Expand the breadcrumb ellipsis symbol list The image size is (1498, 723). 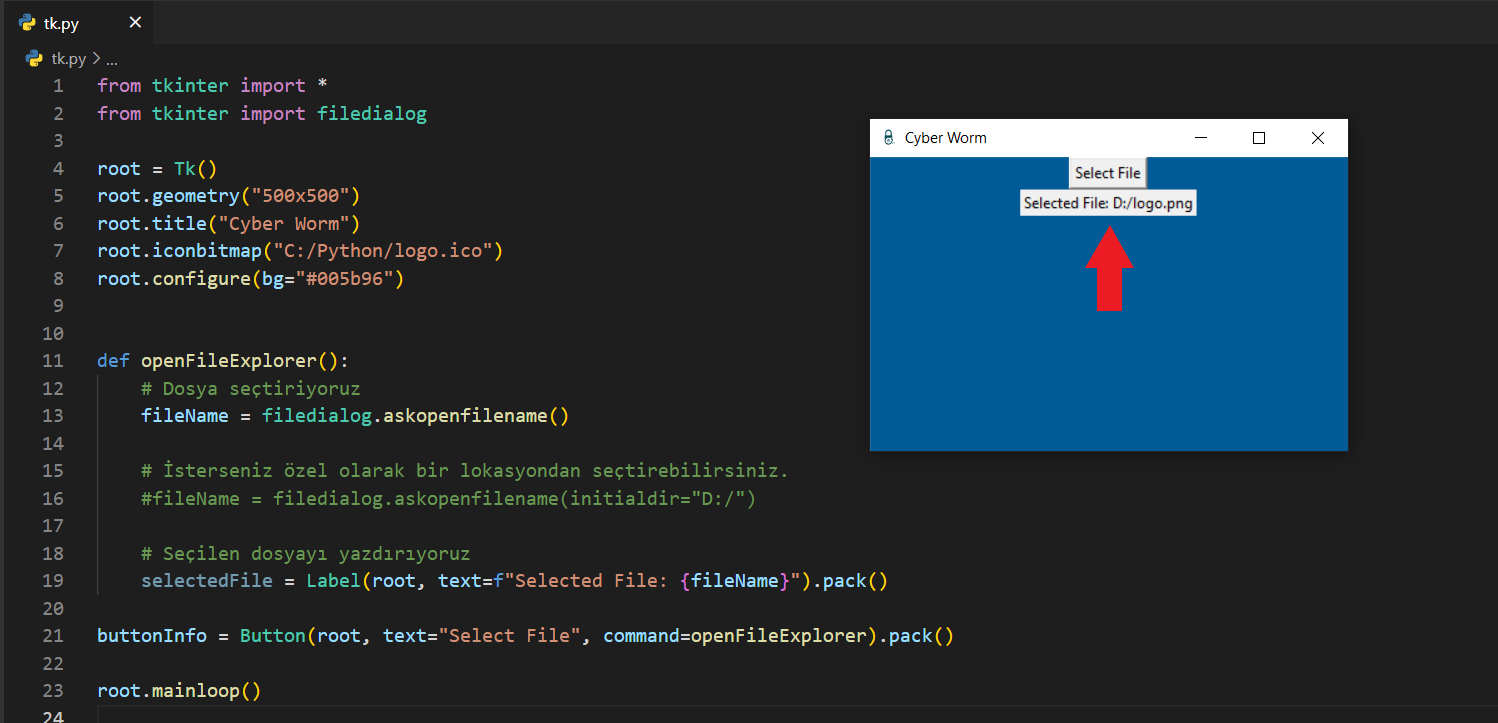[111, 59]
